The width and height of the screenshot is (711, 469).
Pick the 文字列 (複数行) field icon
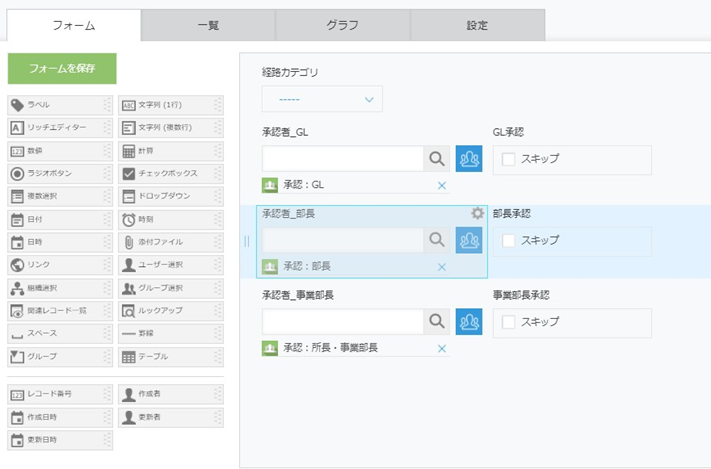129,128
